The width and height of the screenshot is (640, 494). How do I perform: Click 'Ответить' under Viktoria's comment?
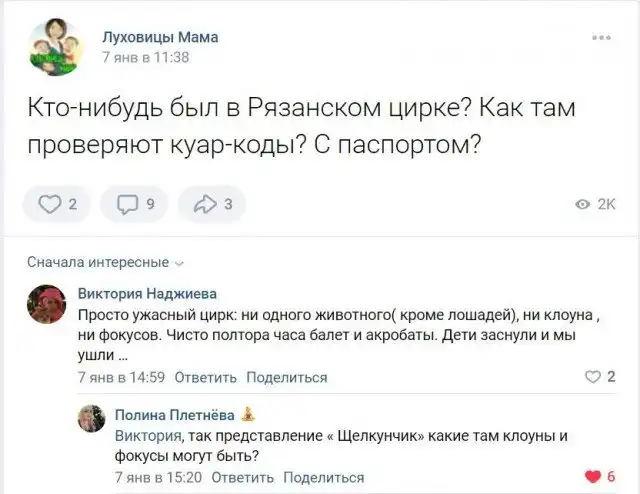tap(205, 377)
